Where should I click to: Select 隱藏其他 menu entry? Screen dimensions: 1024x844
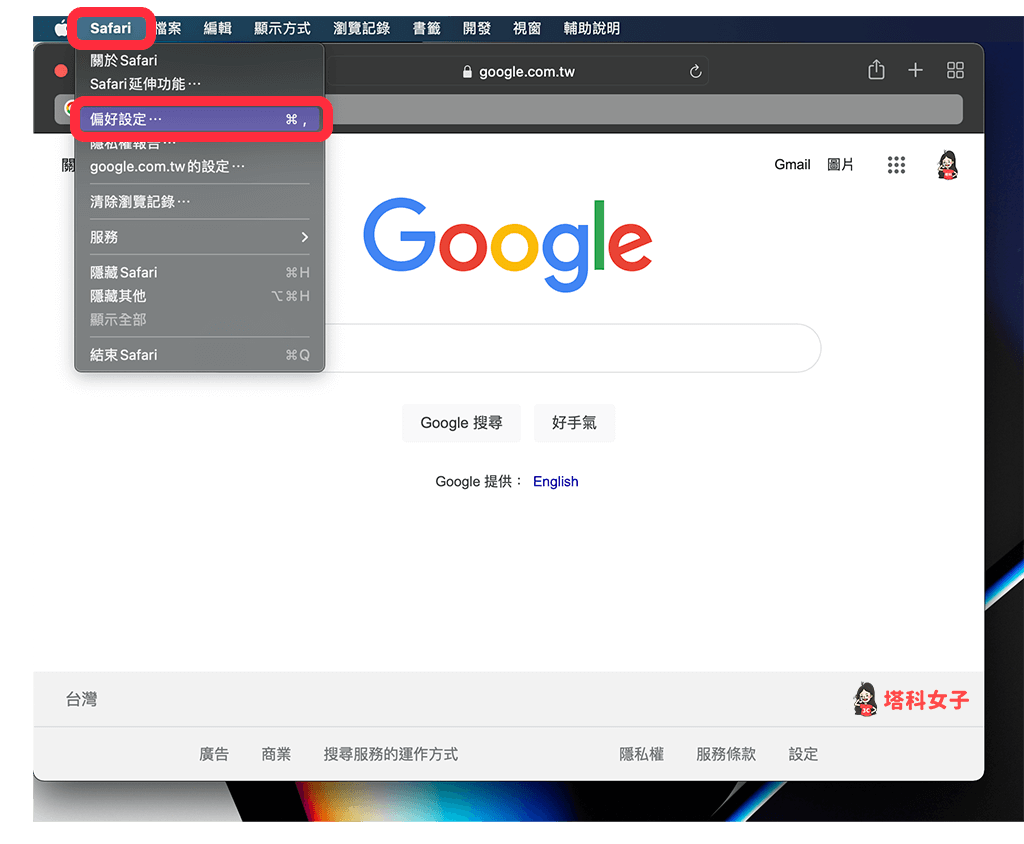199,296
